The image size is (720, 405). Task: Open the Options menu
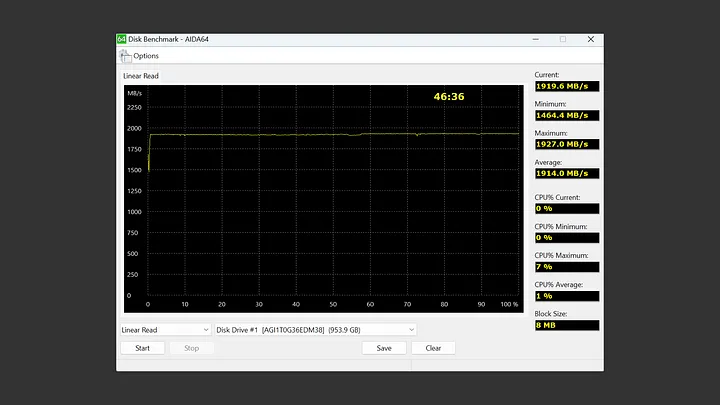click(145, 56)
